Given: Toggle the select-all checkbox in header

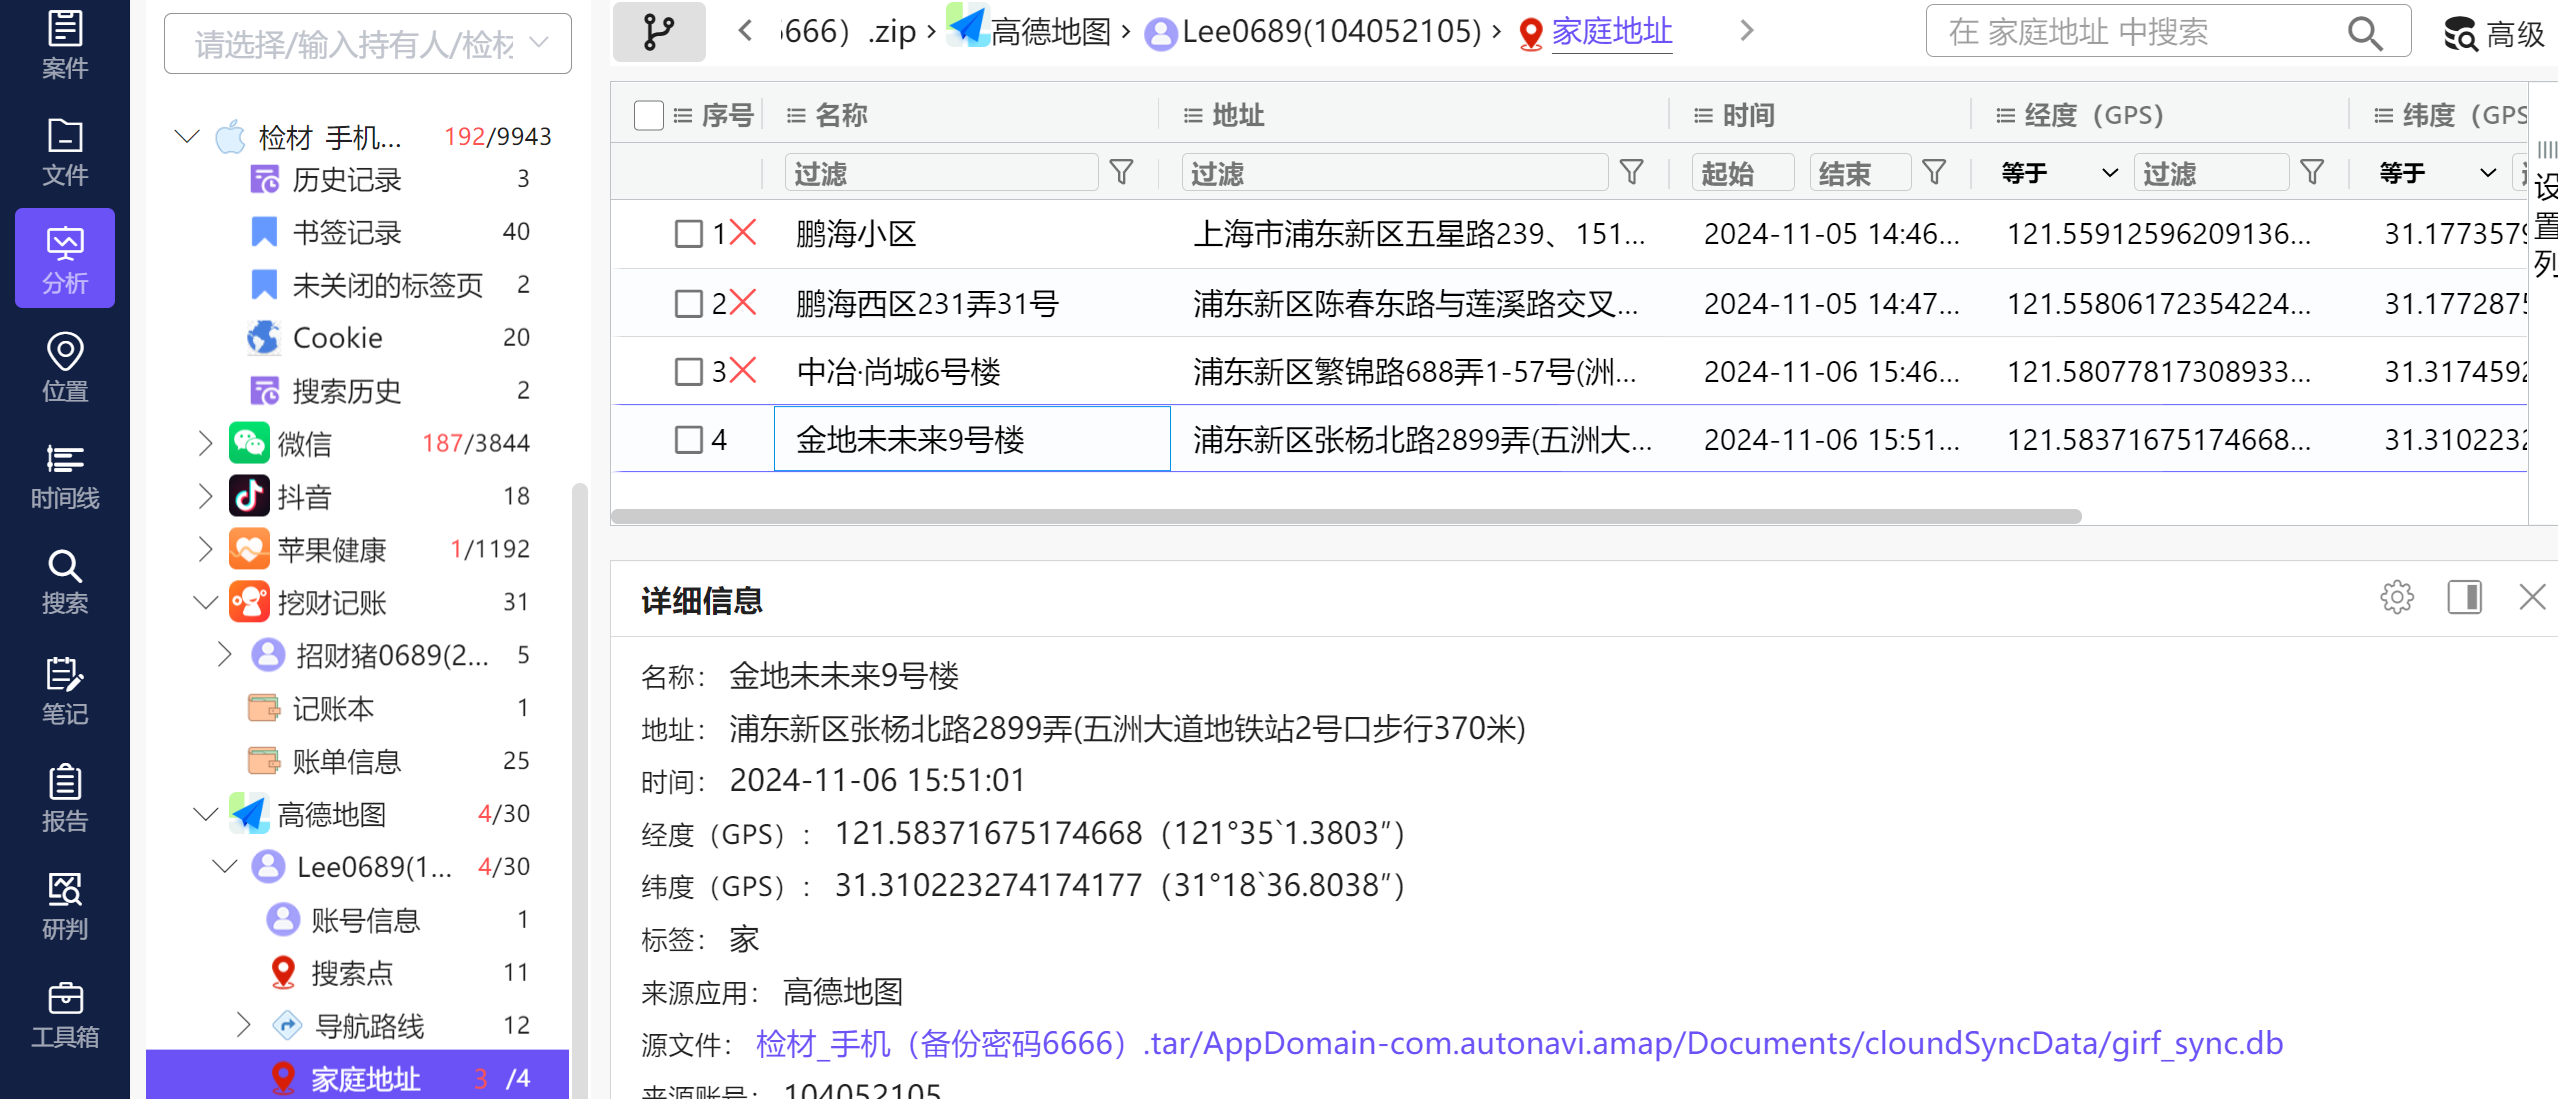Looking at the screenshot, I should 648,116.
